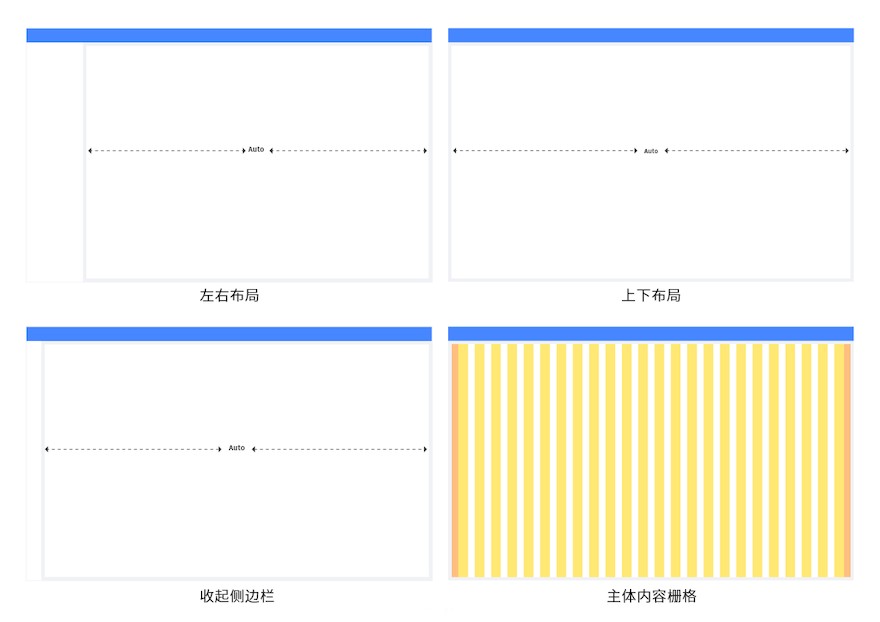Open the yellow striped grid thumbnail
The image size is (880, 622).
(x=651, y=460)
